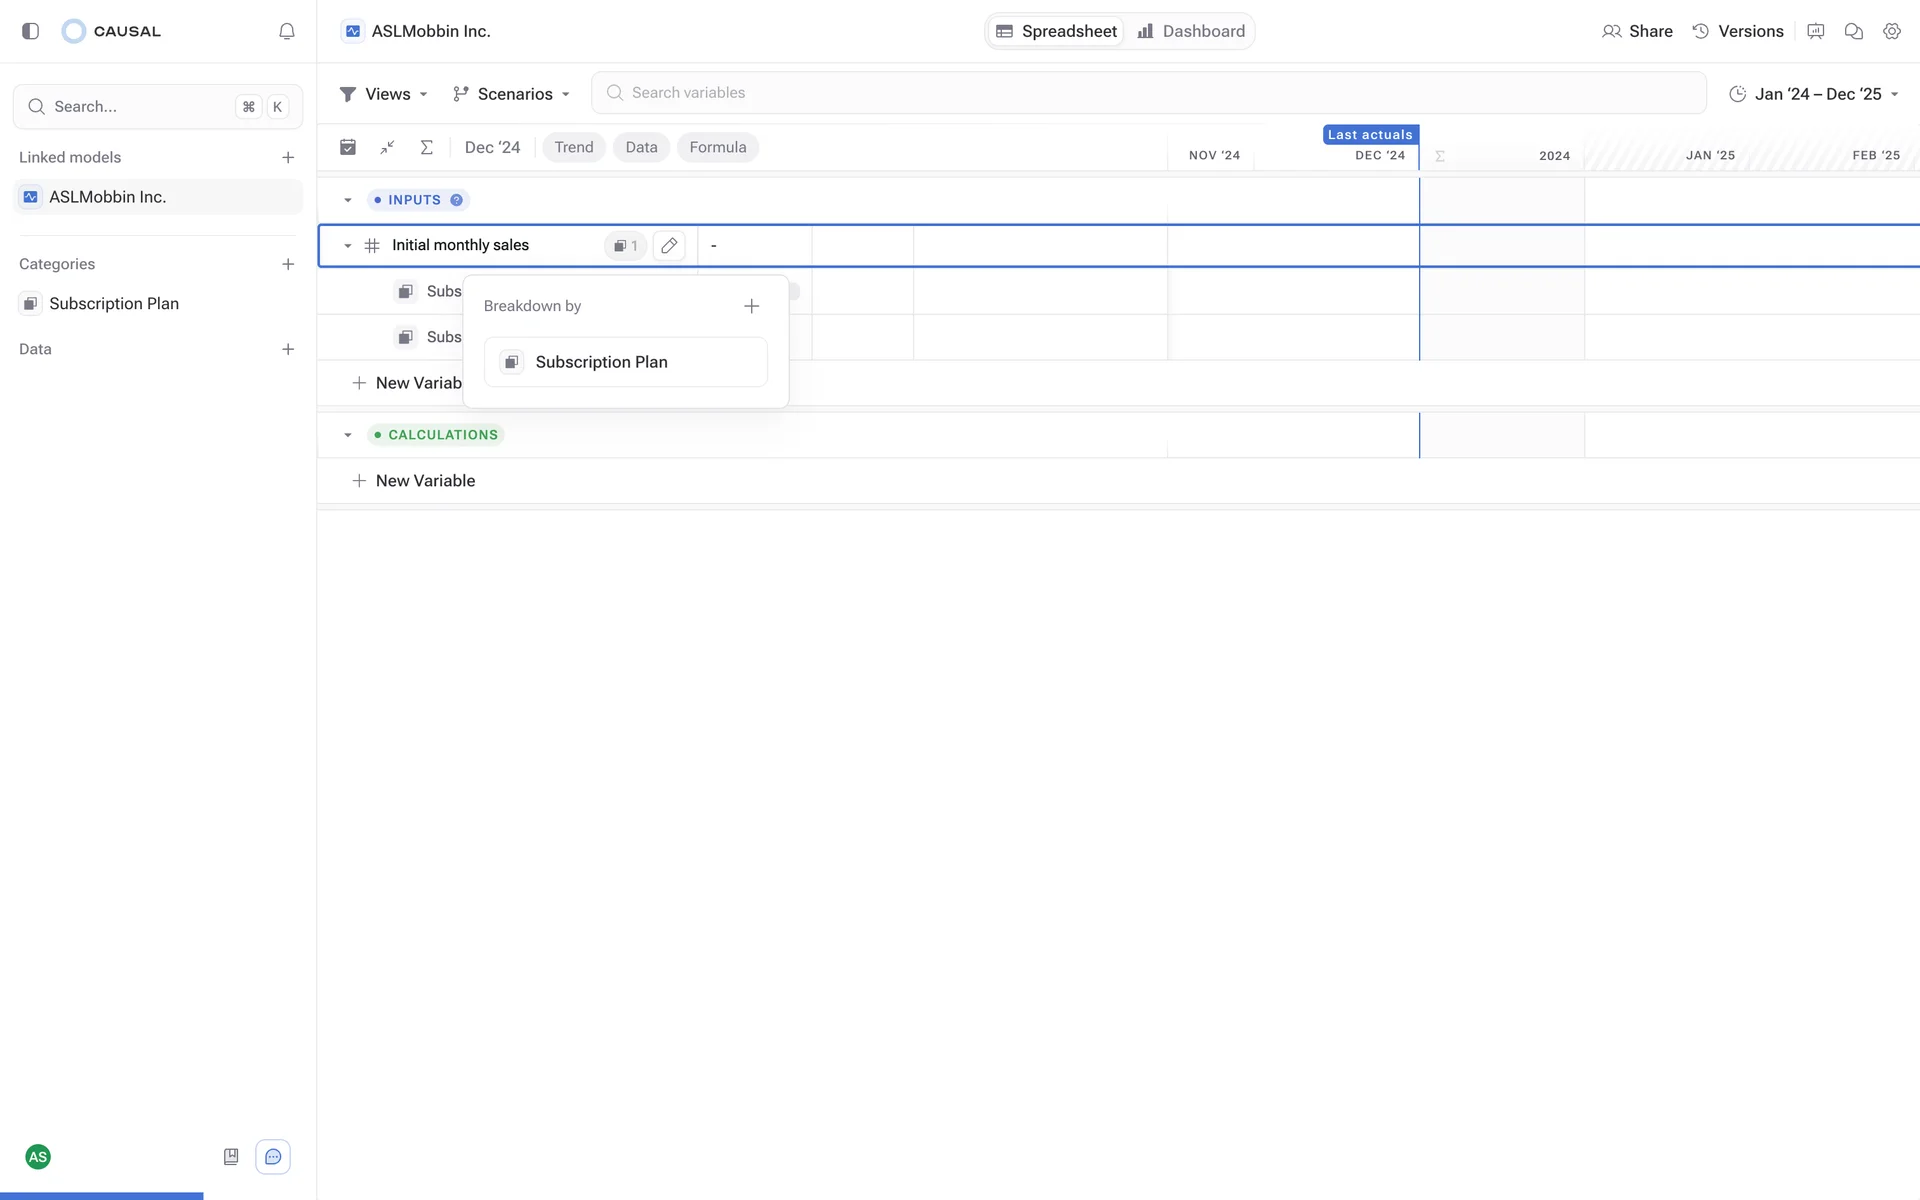1920x1200 pixels.
Task: Click the Search variables field
Action: (1148, 93)
